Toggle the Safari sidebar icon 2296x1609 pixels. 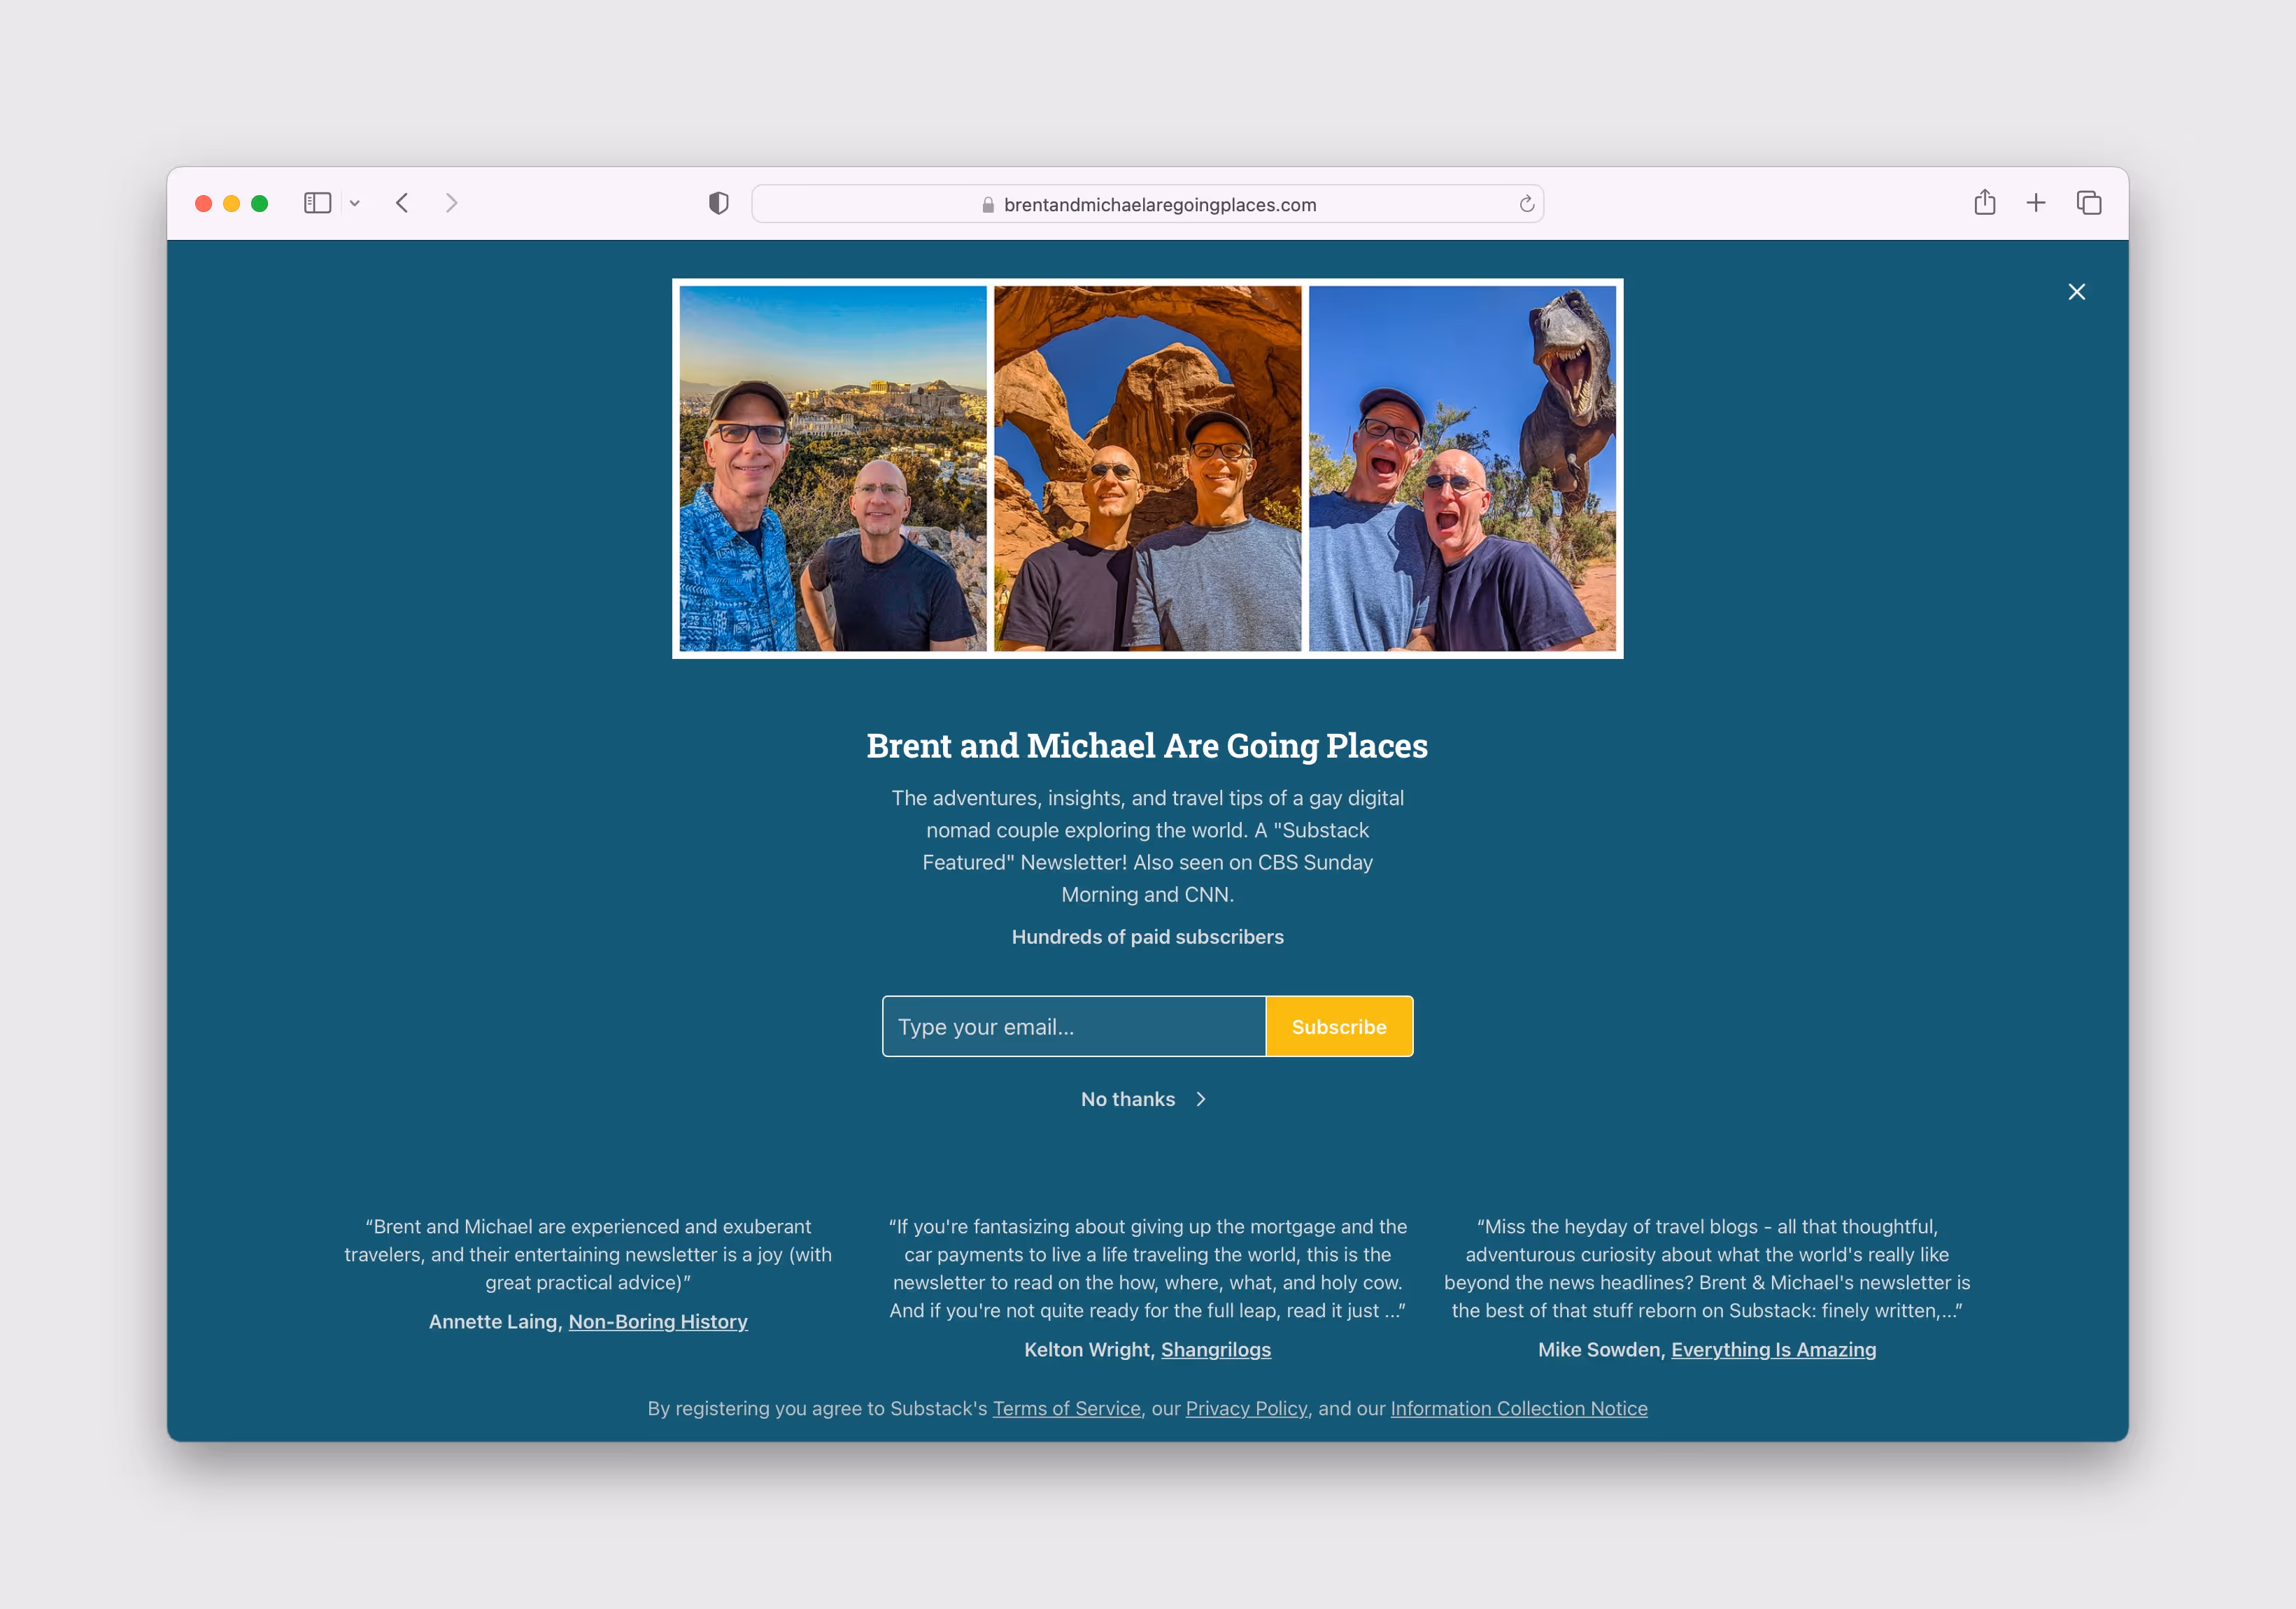point(317,203)
